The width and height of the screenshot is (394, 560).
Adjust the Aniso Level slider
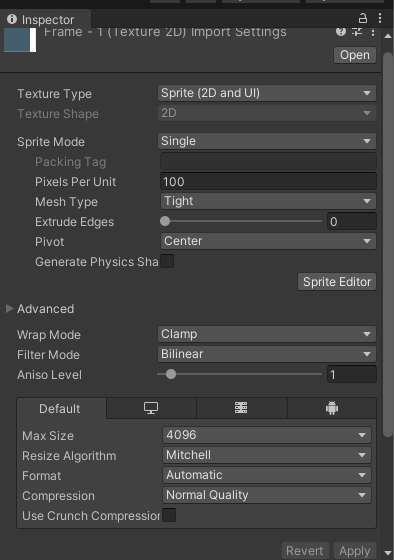click(239, 374)
